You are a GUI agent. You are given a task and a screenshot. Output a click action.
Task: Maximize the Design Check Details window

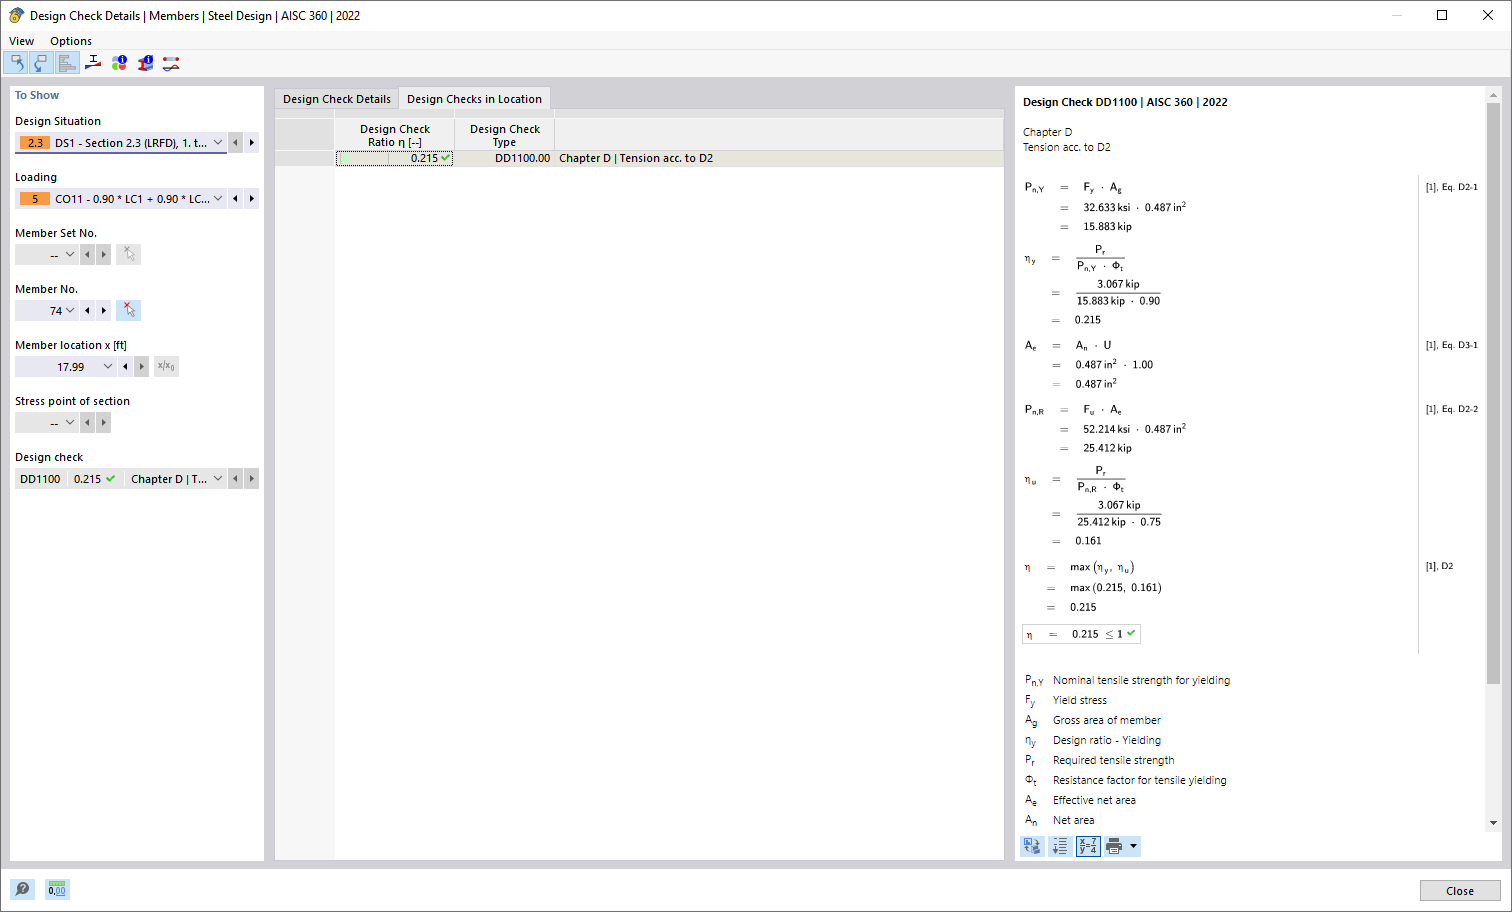coord(1442,15)
